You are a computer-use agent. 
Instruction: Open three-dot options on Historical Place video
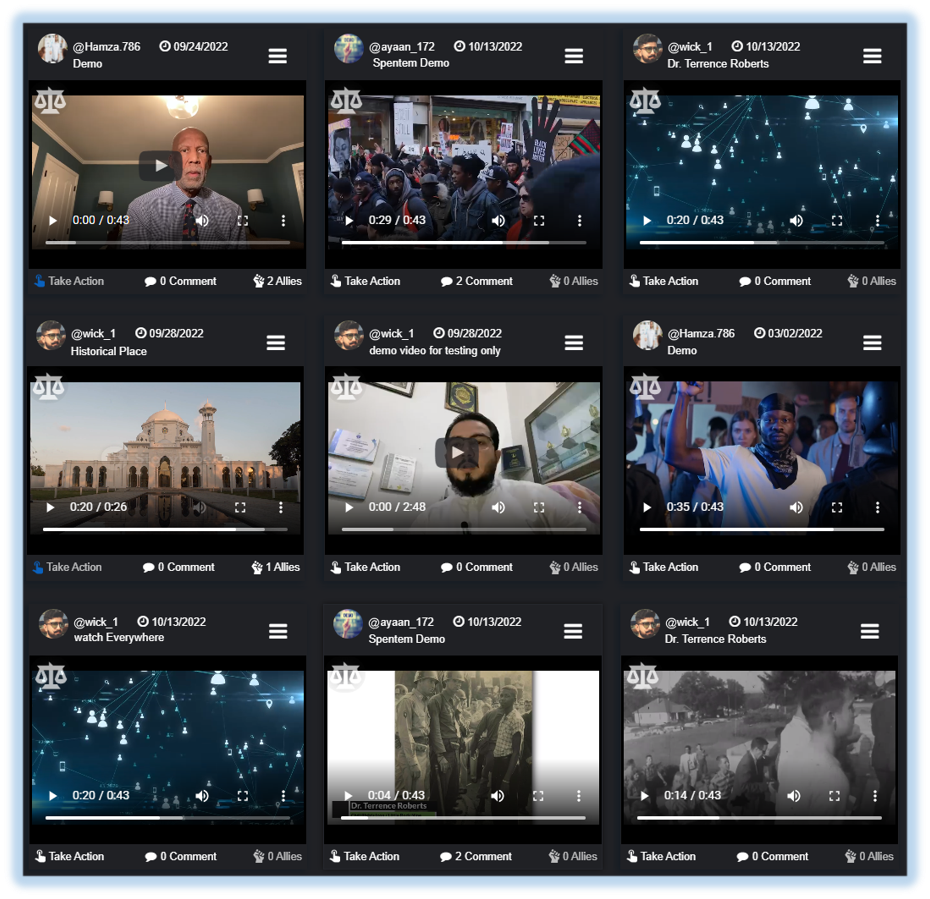click(x=281, y=507)
